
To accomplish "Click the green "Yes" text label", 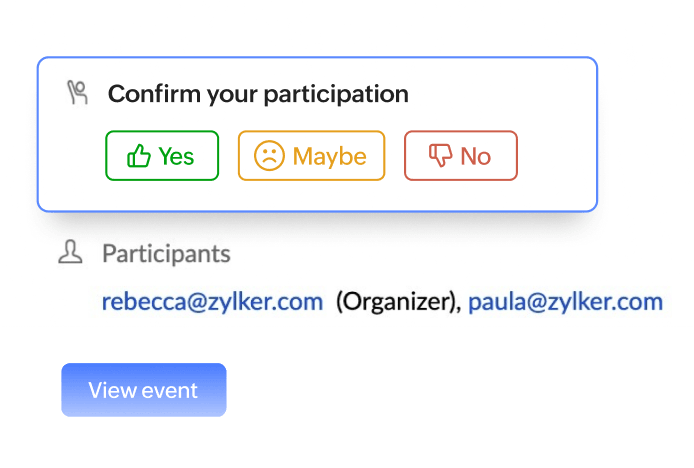I will click(176, 156).
